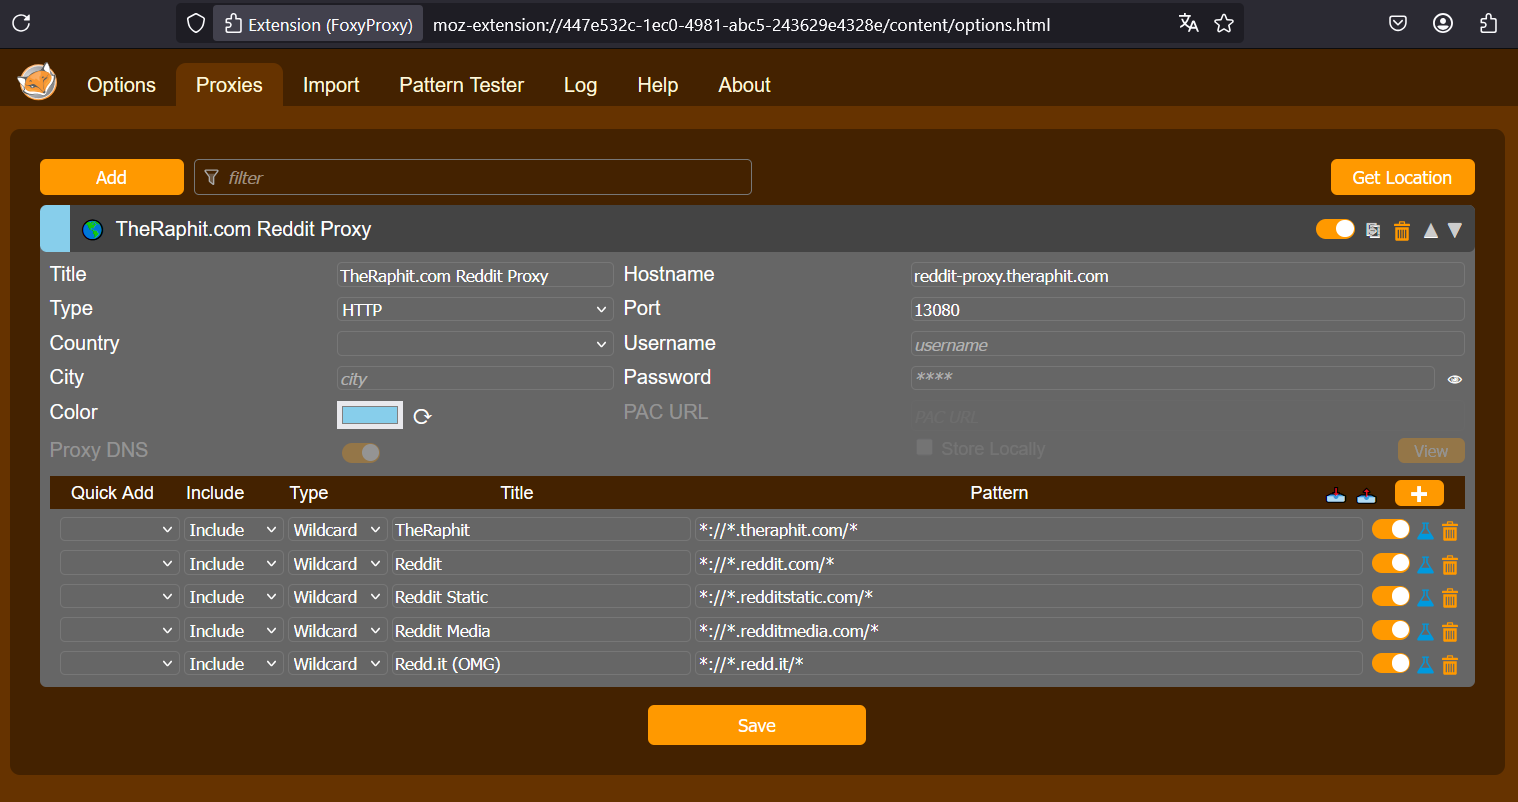Delete the TheRaphit.com Reddit Proxy entry
The height and width of the screenshot is (802, 1518).
click(1402, 231)
